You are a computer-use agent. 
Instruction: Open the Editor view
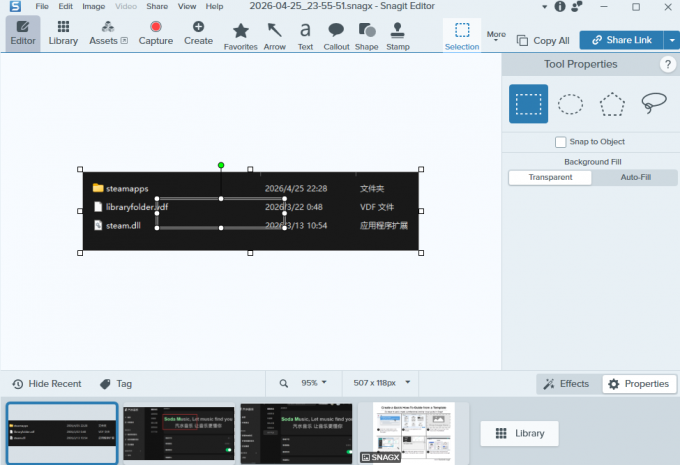coord(23,33)
